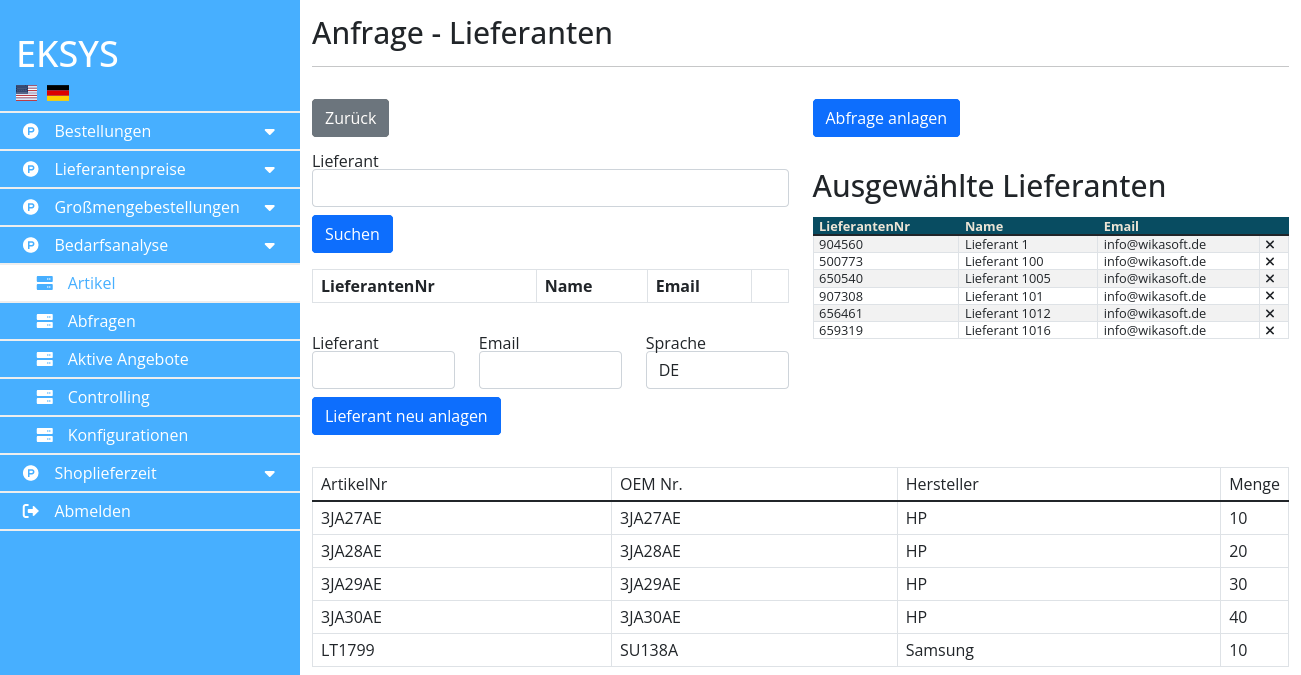Click Lieferant neu anlagen button
This screenshot has width=1301, height=675.
(x=406, y=416)
